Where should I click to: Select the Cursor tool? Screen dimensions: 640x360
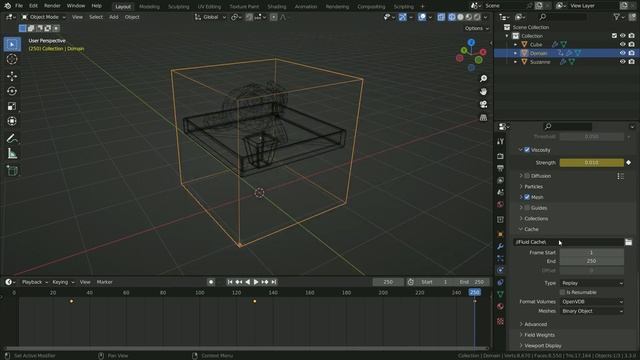coord(12,59)
